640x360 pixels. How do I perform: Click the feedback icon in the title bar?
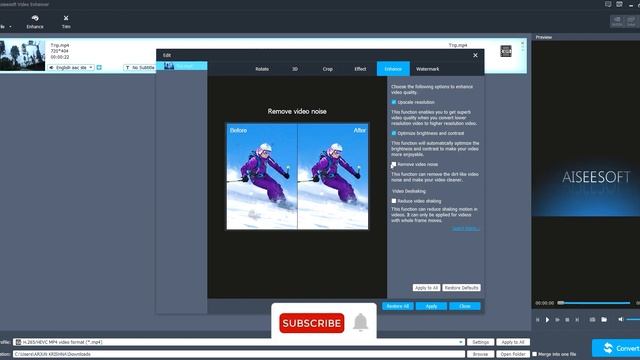608,4
